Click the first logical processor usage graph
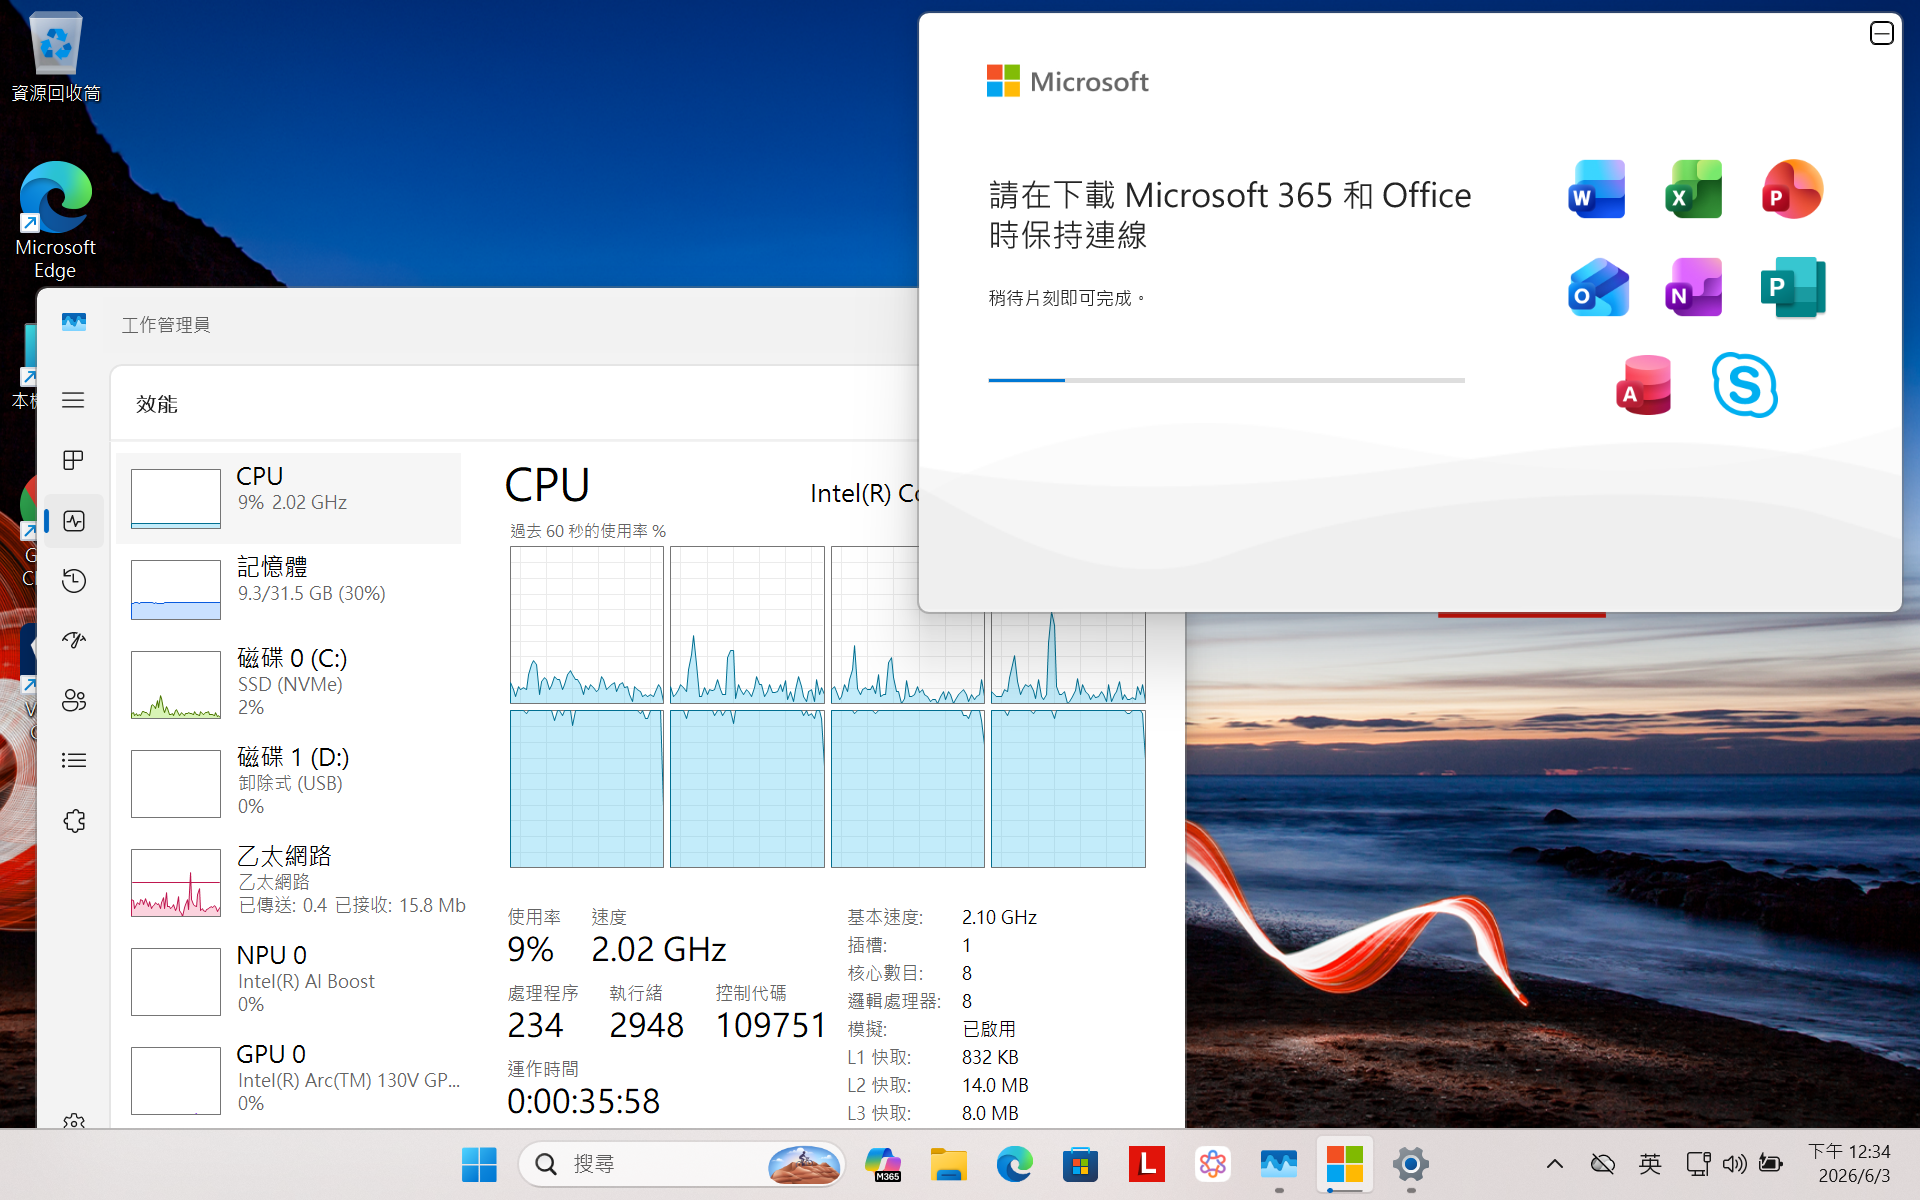 coord(587,625)
